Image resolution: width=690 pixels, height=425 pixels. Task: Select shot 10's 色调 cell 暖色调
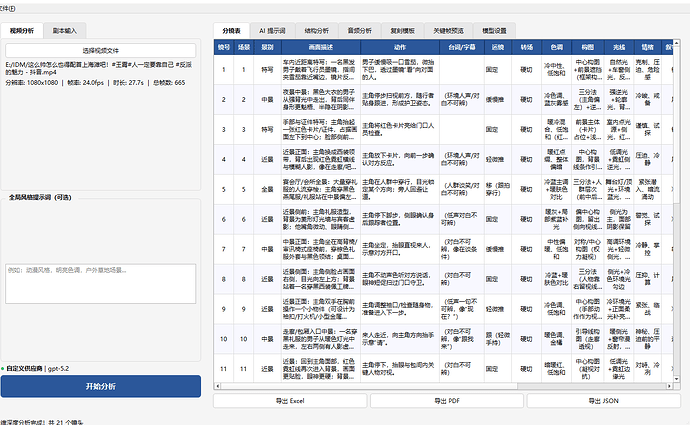point(557,339)
